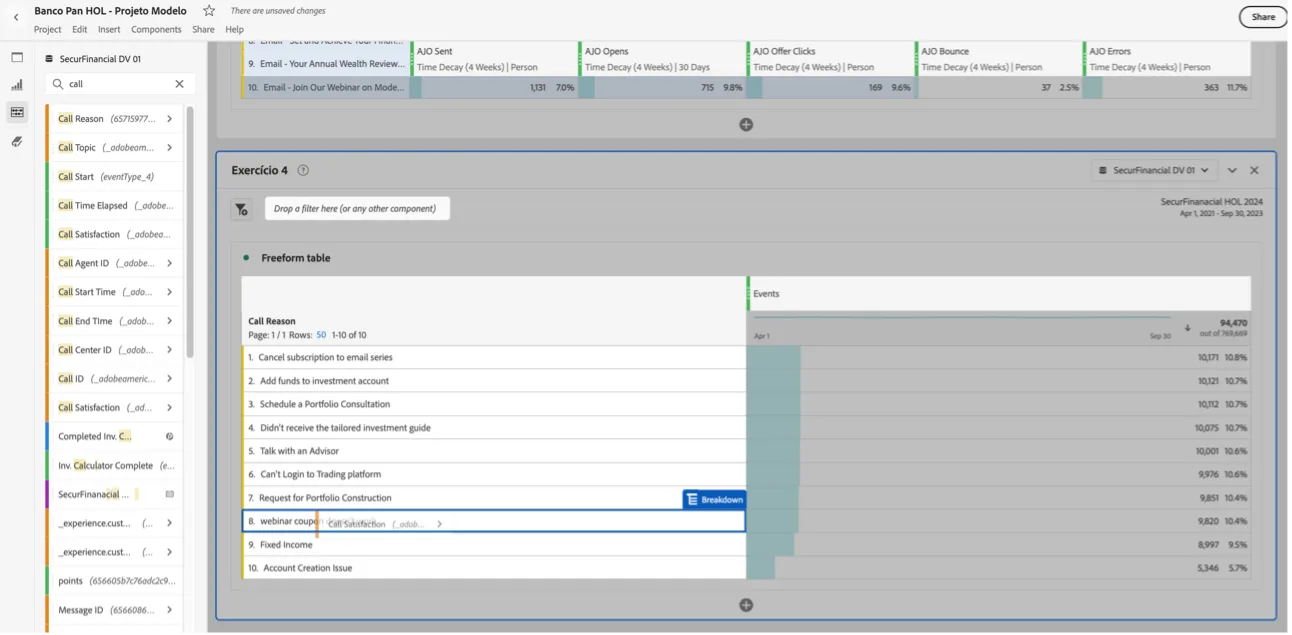Click the add-panel plus above Exercício 4

point(746,125)
